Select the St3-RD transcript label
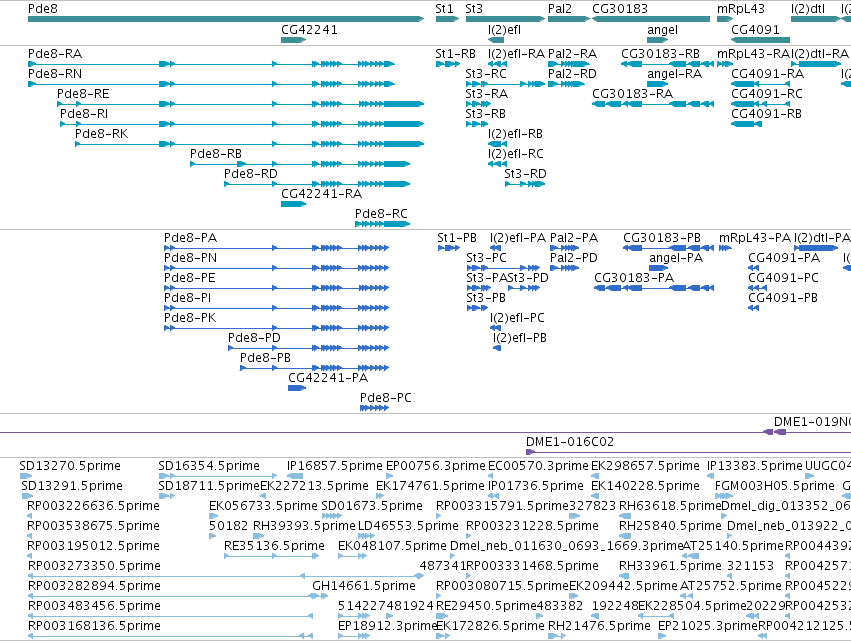The width and height of the screenshot is (851, 641). pyautogui.click(x=525, y=174)
